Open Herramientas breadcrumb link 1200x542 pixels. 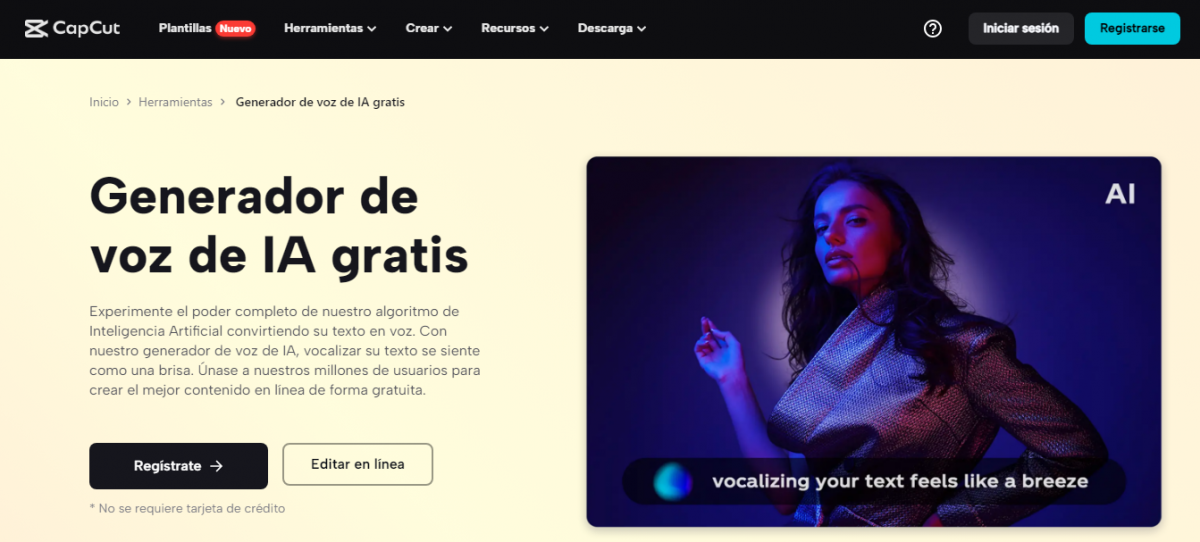click(175, 102)
